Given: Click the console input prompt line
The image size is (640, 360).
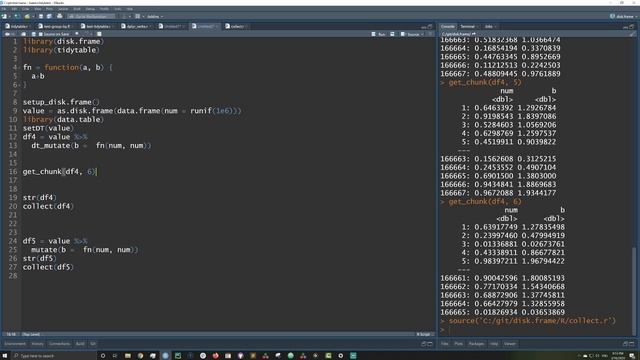Looking at the screenshot, I should tap(536, 329).
